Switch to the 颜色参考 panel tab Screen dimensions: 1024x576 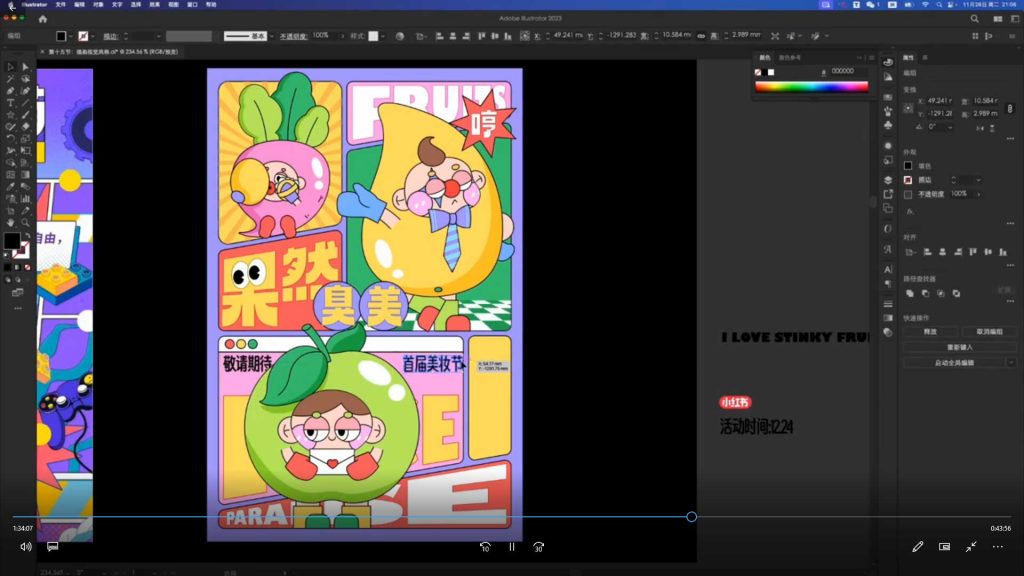click(788, 58)
